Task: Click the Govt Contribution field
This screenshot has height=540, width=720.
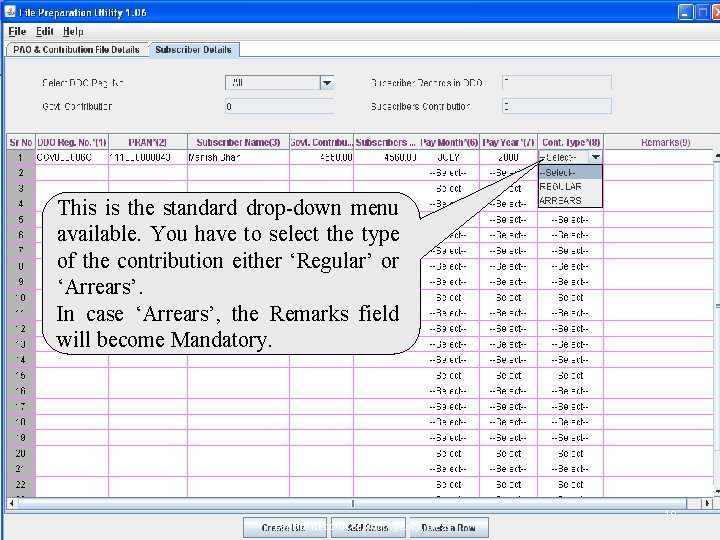Action: pyautogui.click(x=279, y=107)
